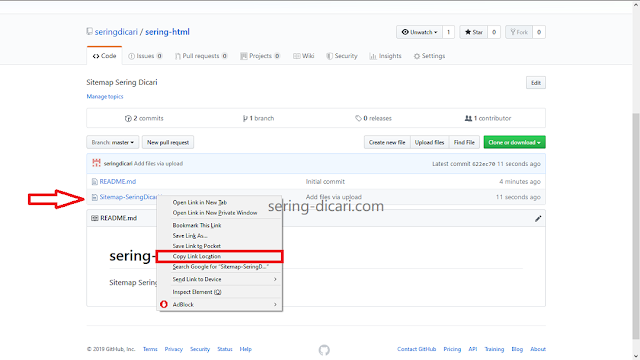Open the footer Privacy link

click(x=173, y=349)
